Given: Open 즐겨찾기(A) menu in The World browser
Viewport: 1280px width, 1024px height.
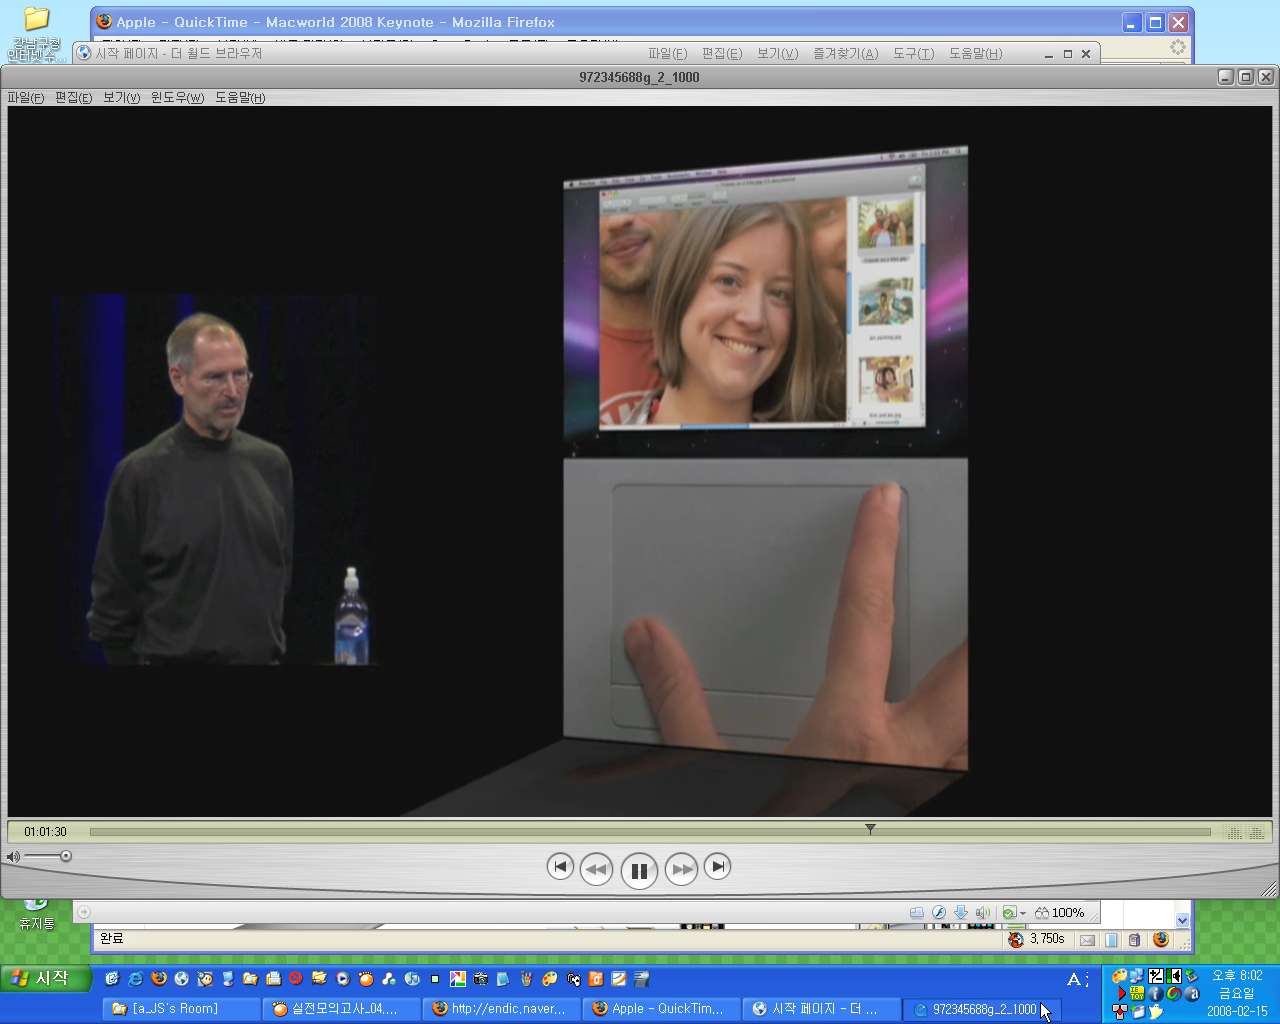Looking at the screenshot, I should click(x=845, y=54).
